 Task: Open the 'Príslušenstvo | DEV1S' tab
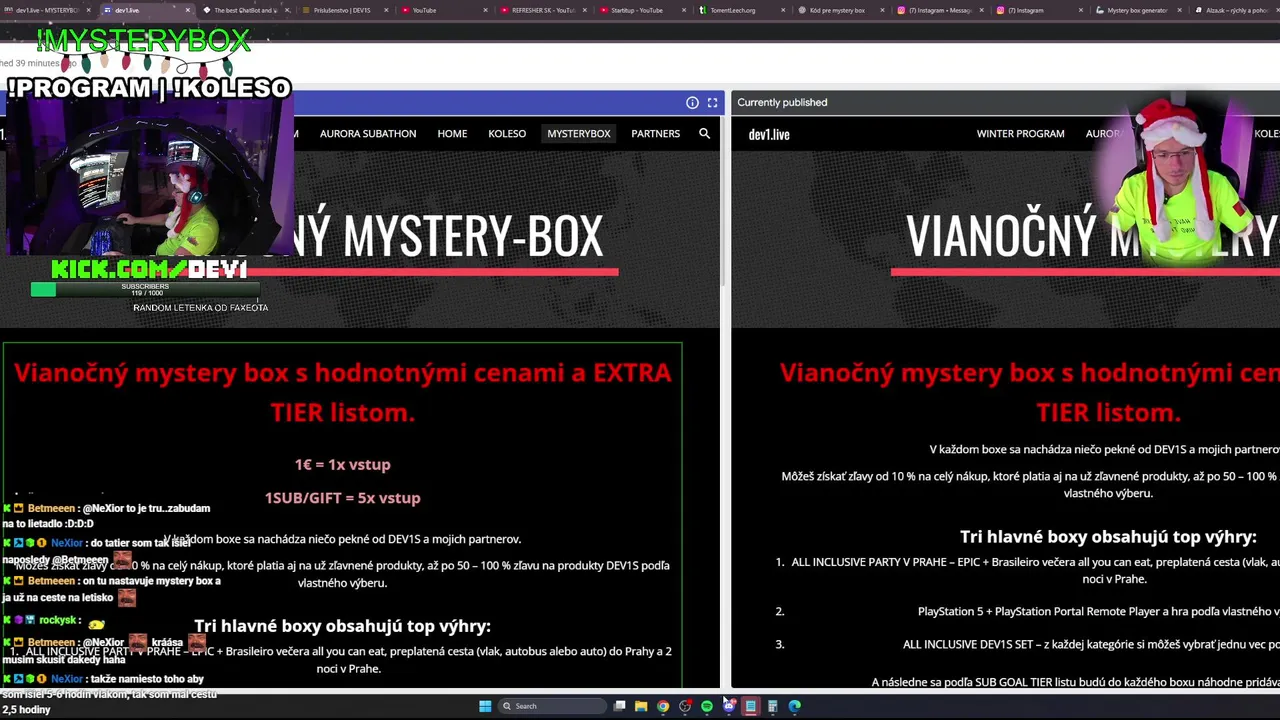pos(345,10)
